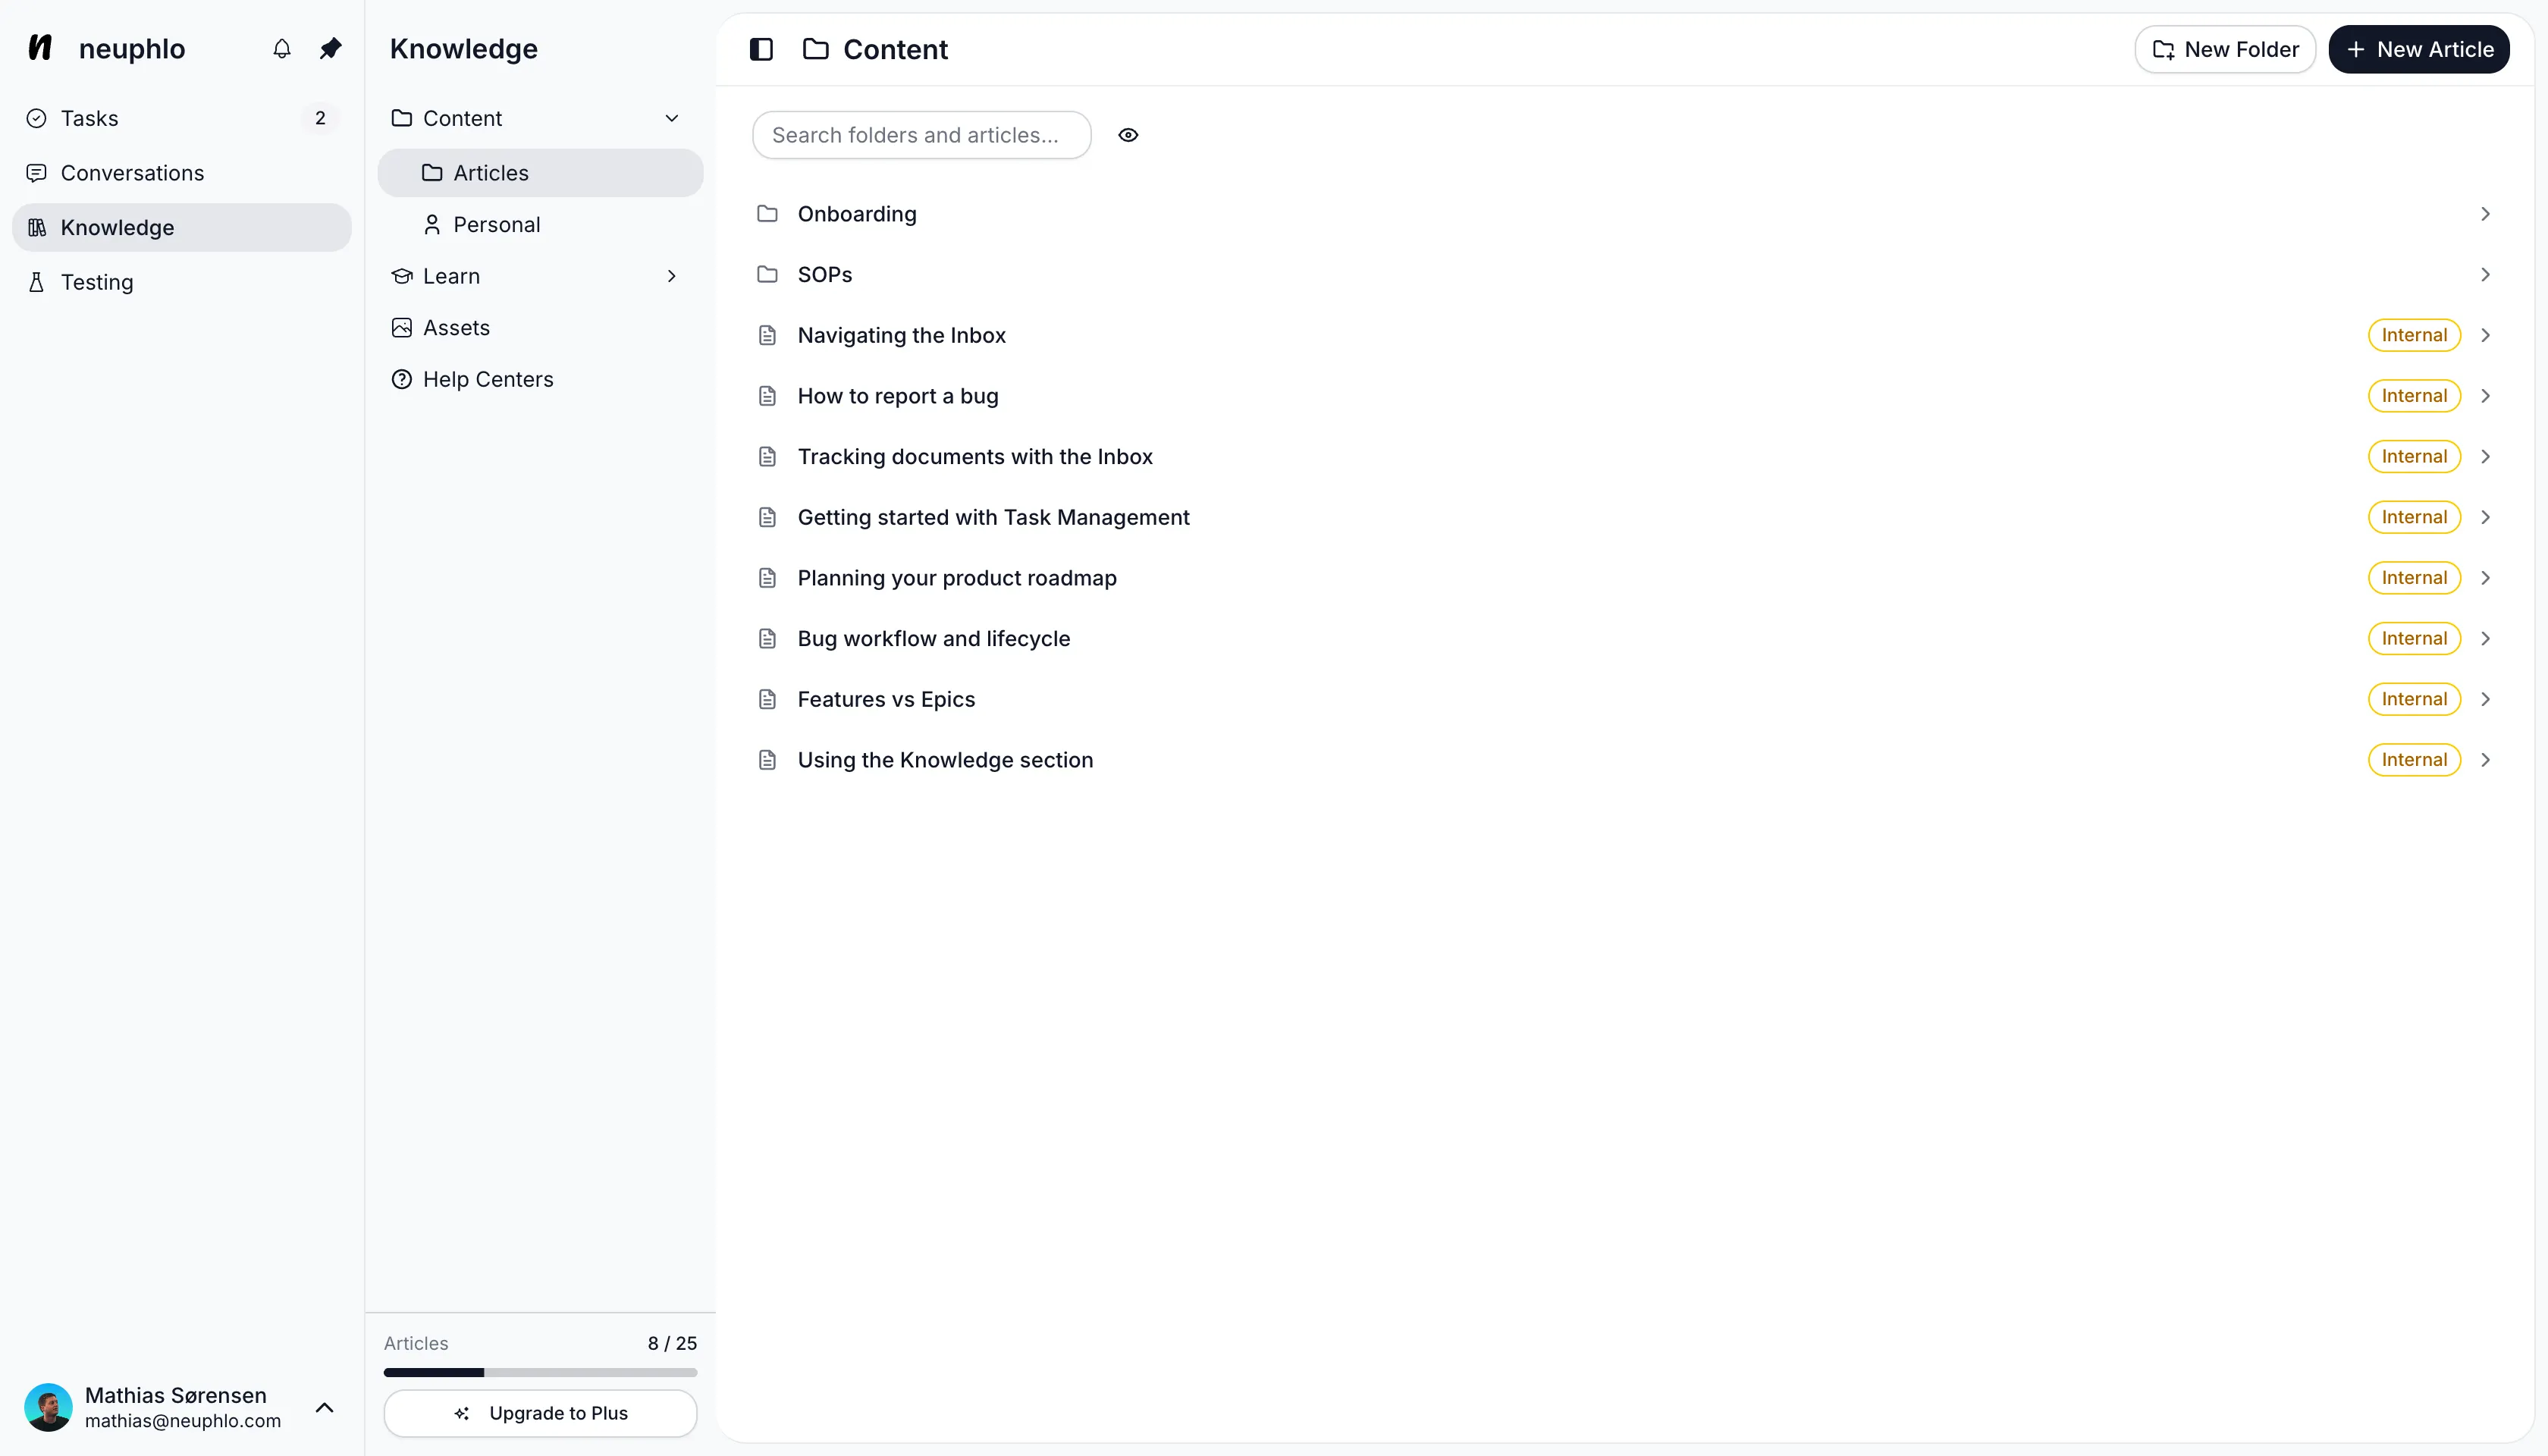The image size is (2548, 1456).
Task: Expand the Learn section arrow
Action: point(671,276)
